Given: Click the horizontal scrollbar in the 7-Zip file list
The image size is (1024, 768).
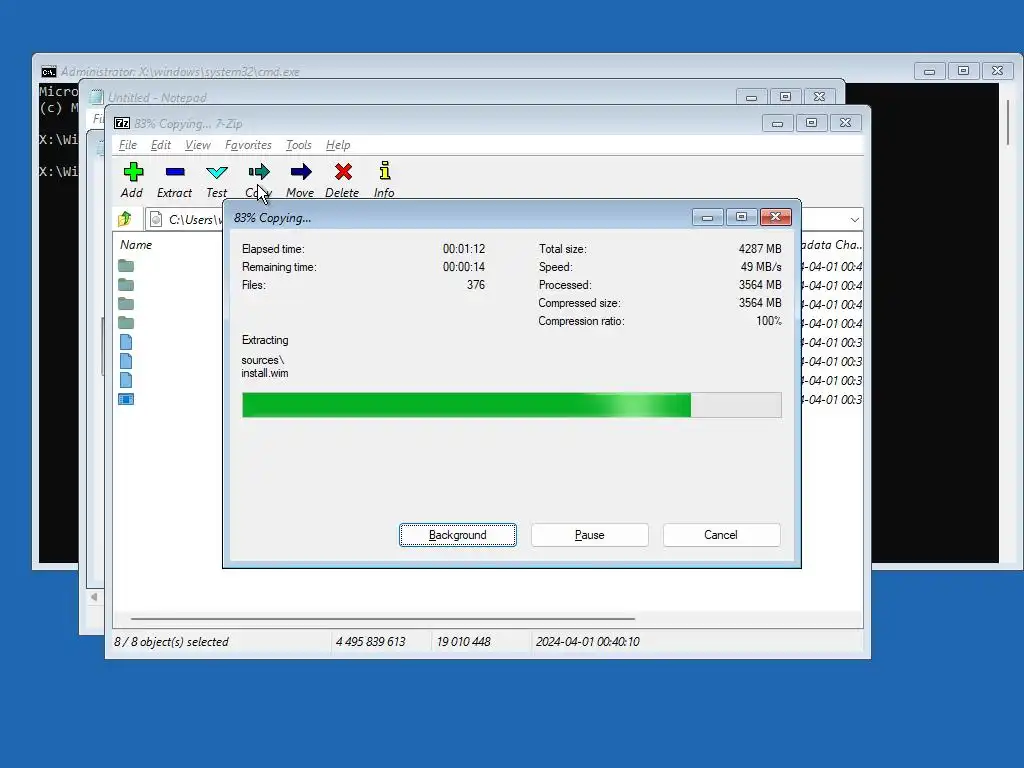Looking at the screenshot, I should [x=383, y=618].
